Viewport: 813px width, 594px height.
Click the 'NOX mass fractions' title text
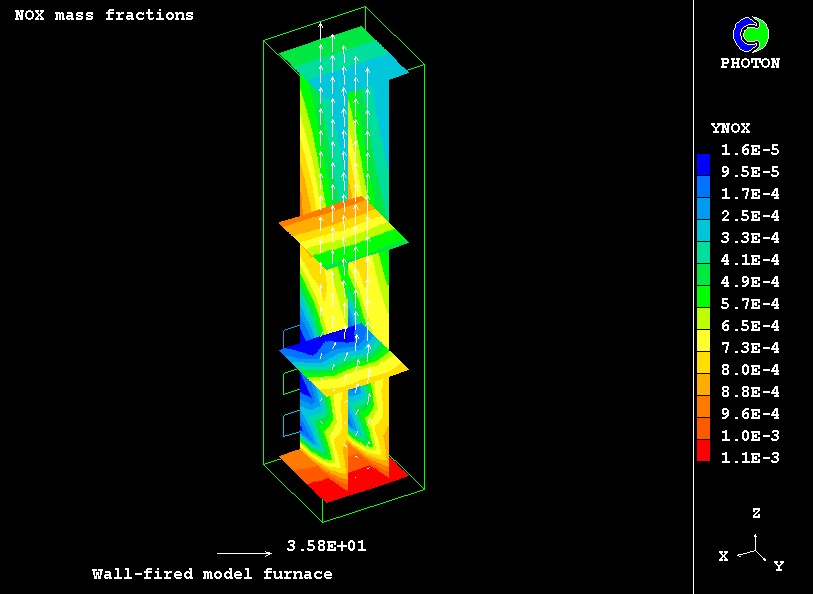point(104,15)
